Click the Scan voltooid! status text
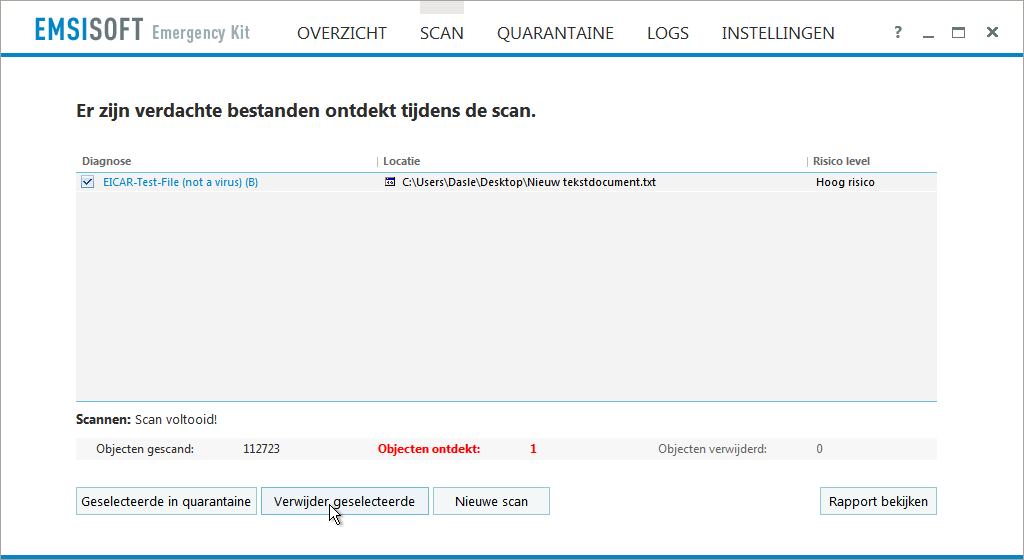 pos(176,420)
